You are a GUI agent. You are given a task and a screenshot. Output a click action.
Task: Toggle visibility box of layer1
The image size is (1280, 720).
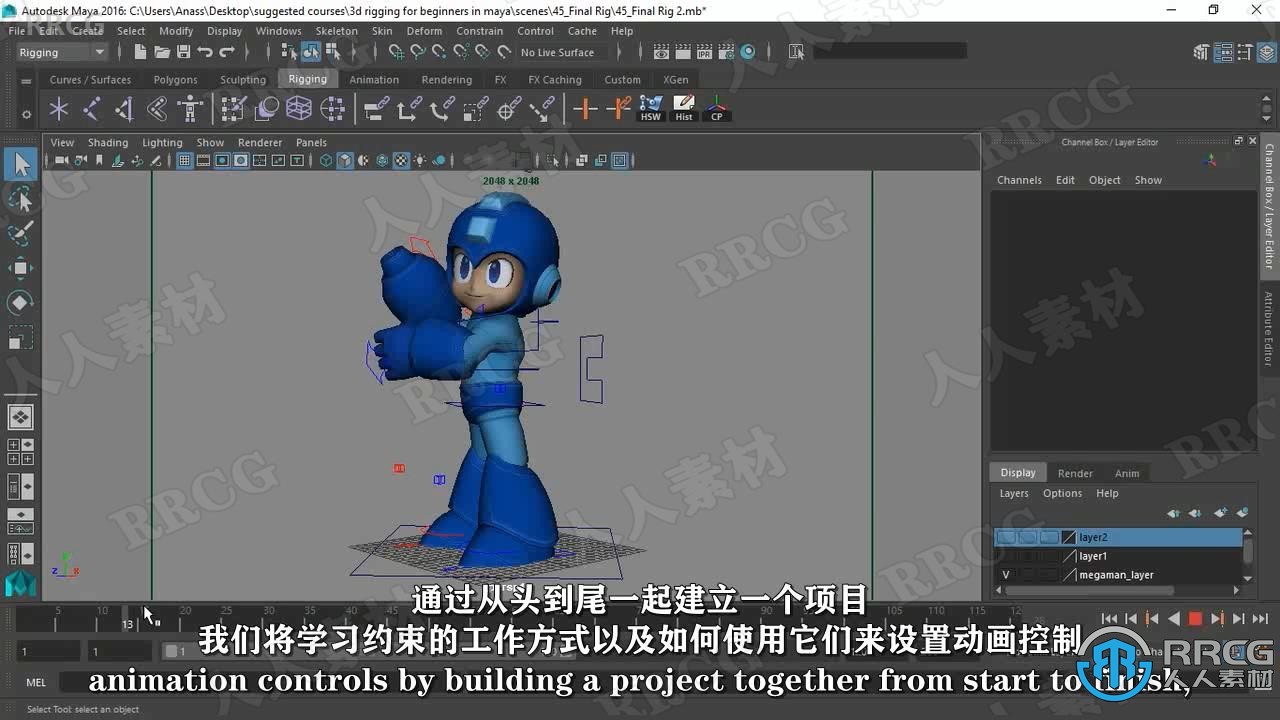point(1006,556)
